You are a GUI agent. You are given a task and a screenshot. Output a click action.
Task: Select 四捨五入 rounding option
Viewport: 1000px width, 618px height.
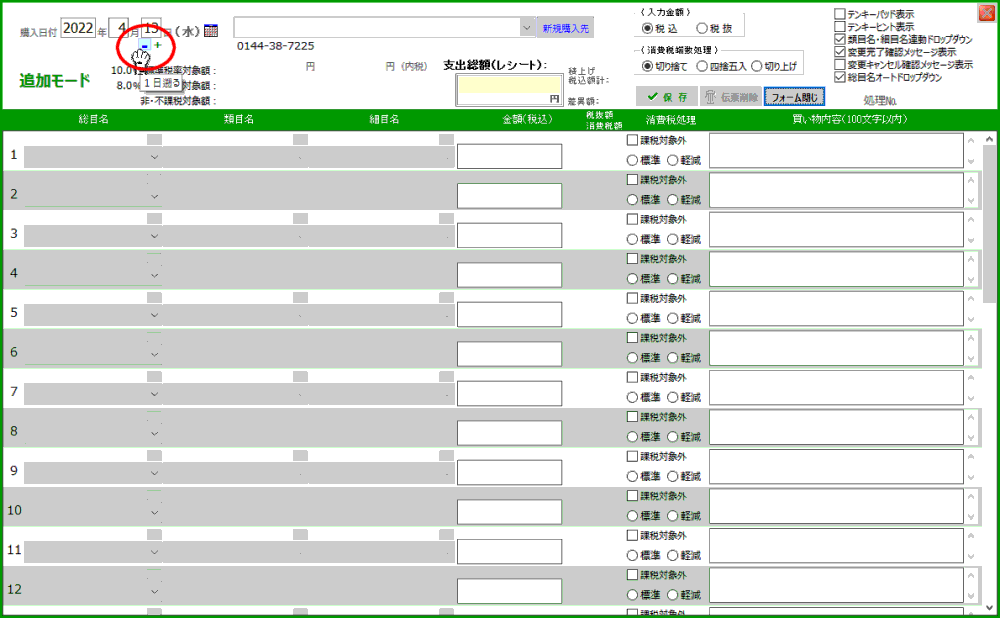point(702,66)
